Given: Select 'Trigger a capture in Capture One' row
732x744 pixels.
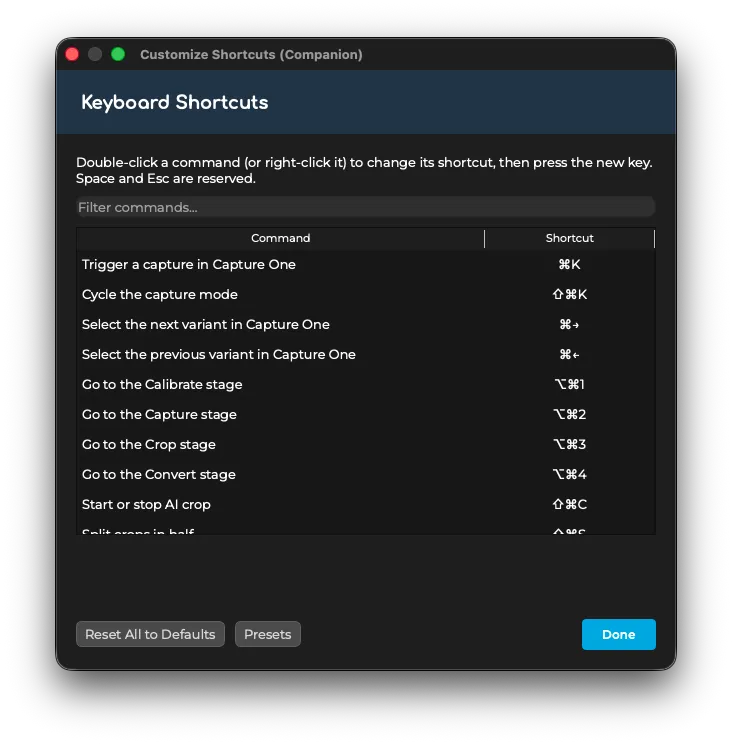Looking at the screenshot, I should click(x=365, y=264).
